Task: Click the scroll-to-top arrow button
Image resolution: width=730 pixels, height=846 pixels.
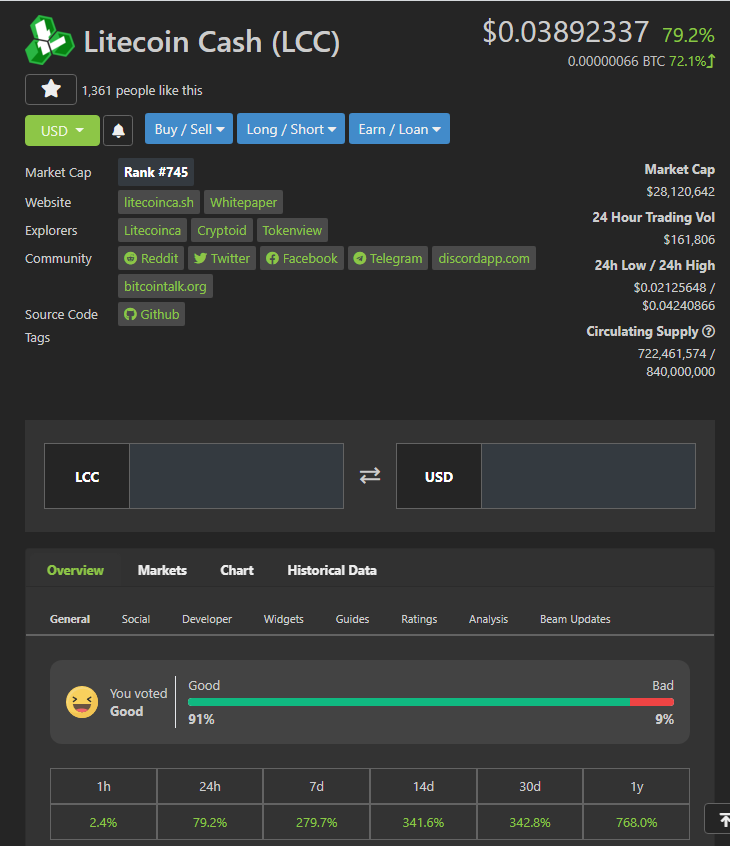Action: pos(719,818)
